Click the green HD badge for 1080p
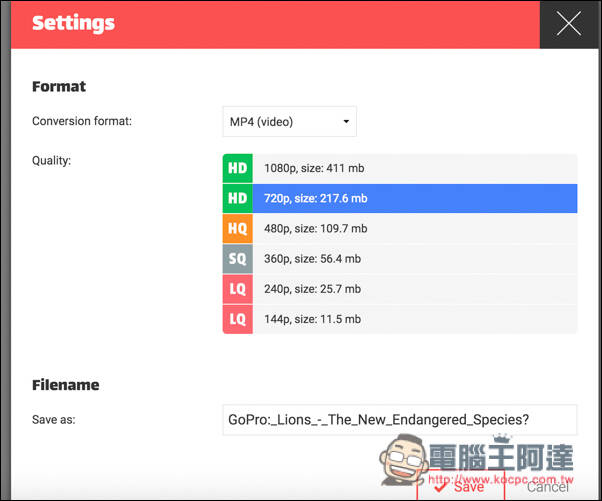 pyautogui.click(x=238, y=168)
